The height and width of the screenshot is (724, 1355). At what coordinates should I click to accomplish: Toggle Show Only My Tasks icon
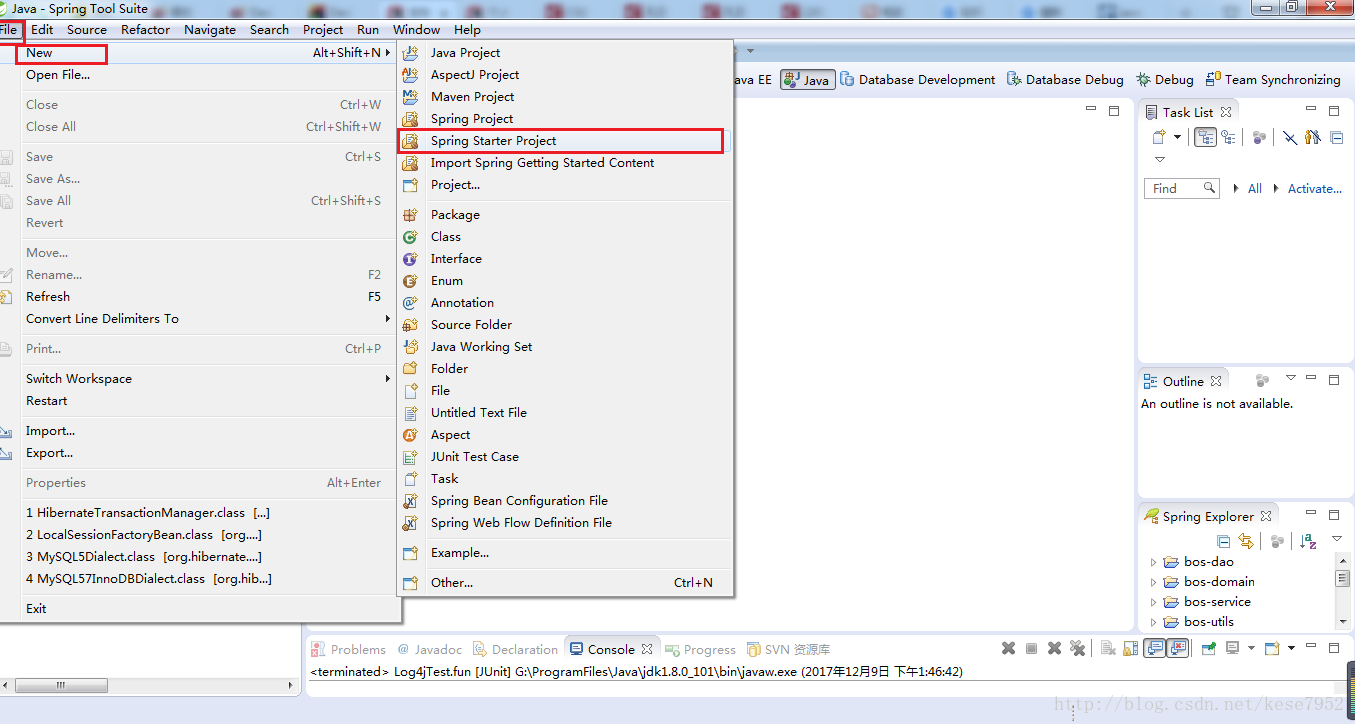point(1313,137)
